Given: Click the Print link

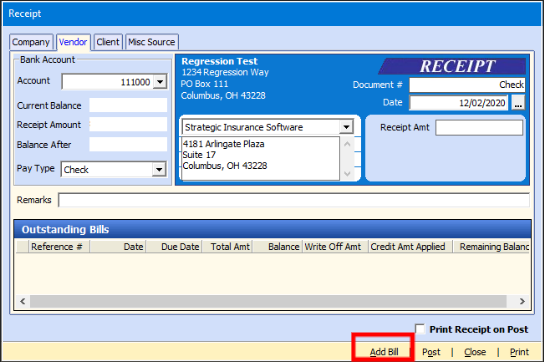Looking at the screenshot, I should (x=519, y=352).
